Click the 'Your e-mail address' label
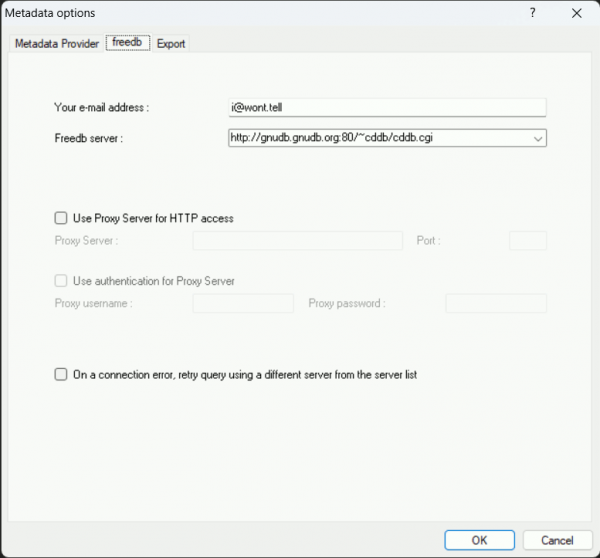The height and width of the screenshot is (558, 600). pos(108,107)
